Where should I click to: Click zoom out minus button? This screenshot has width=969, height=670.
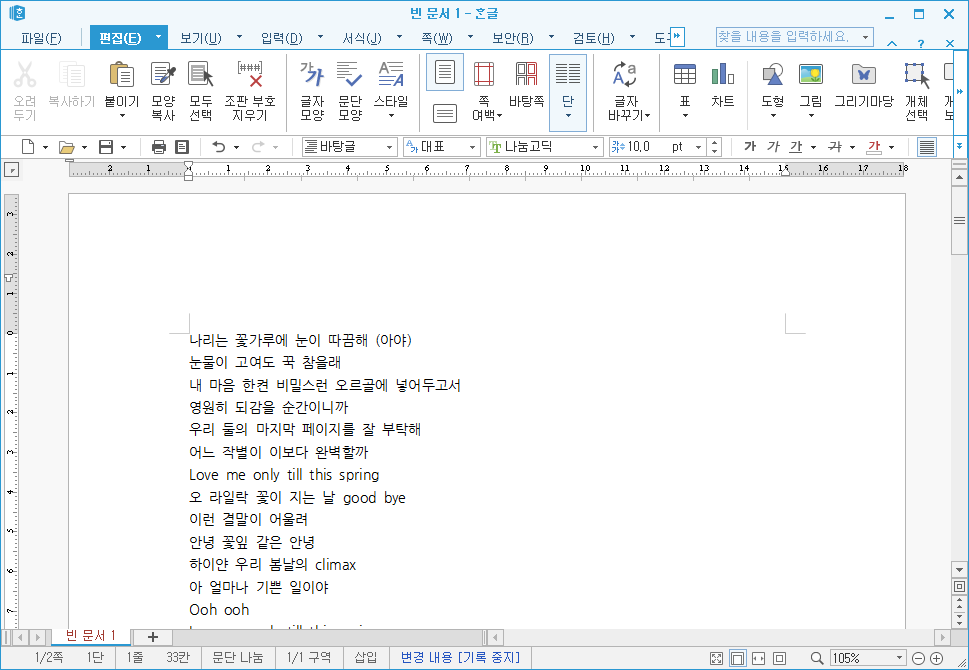[x=918, y=658]
